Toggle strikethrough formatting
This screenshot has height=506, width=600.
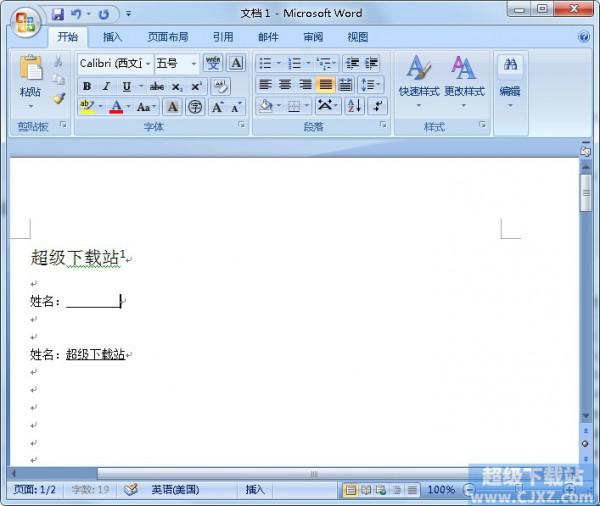tap(157, 87)
